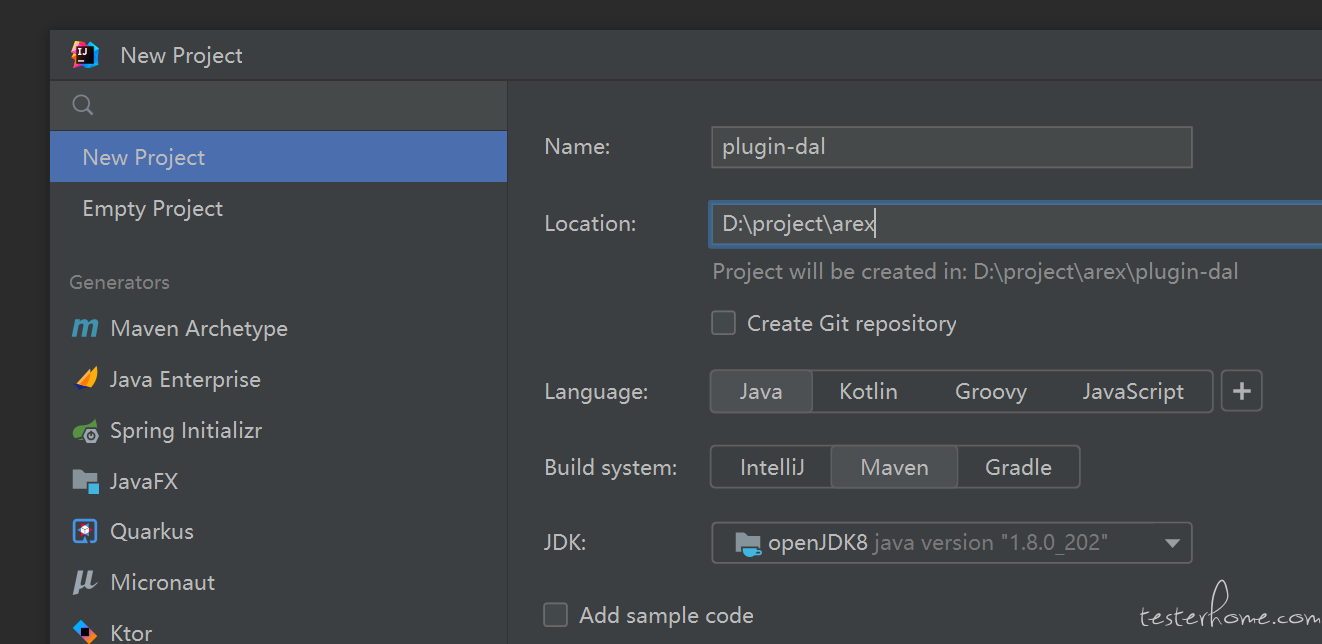Select Spring Initializr in generators list
The height and width of the screenshot is (644, 1322).
point(279,431)
